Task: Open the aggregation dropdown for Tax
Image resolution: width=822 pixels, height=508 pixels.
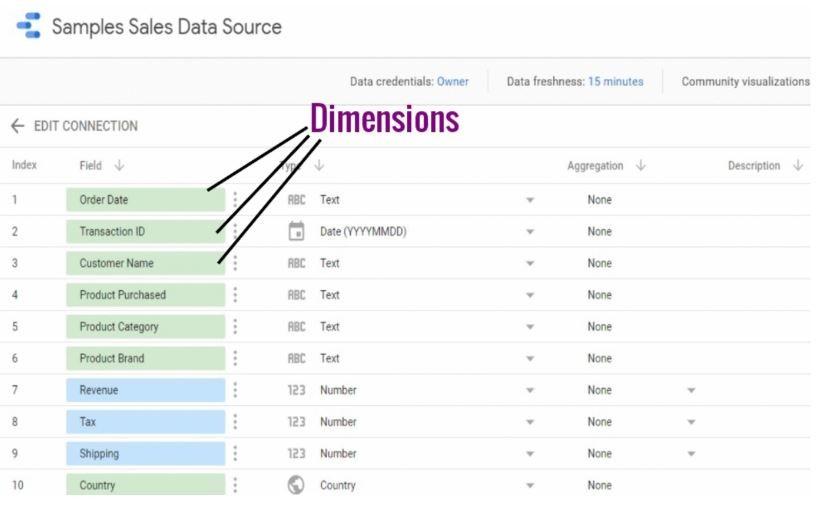Action: [x=691, y=422]
